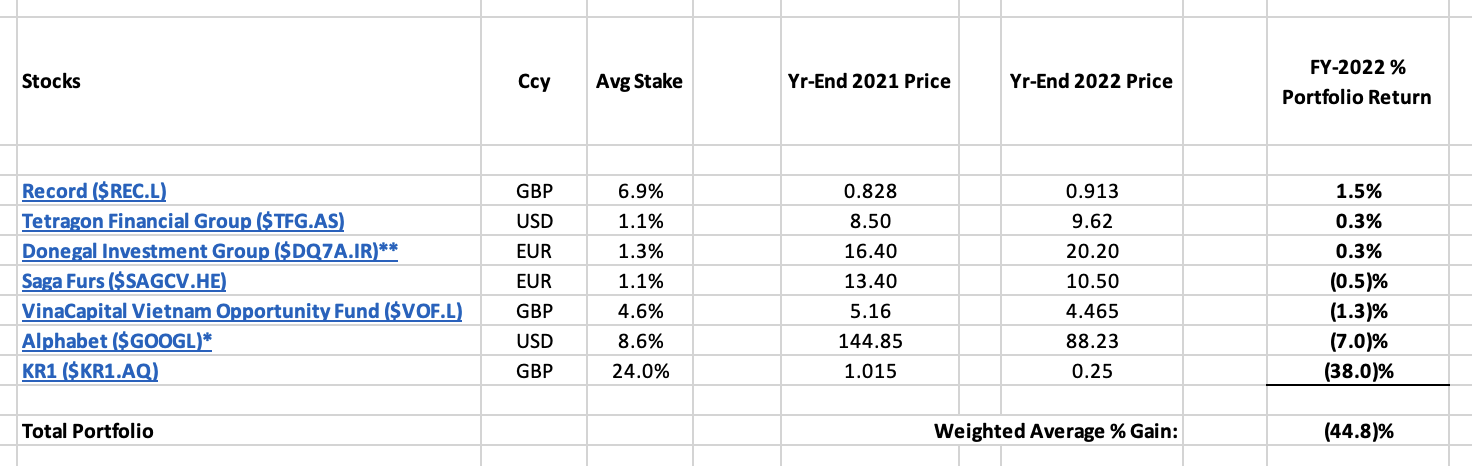
Task: Select the Ccy column header cell
Action: [x=534, y=82]
